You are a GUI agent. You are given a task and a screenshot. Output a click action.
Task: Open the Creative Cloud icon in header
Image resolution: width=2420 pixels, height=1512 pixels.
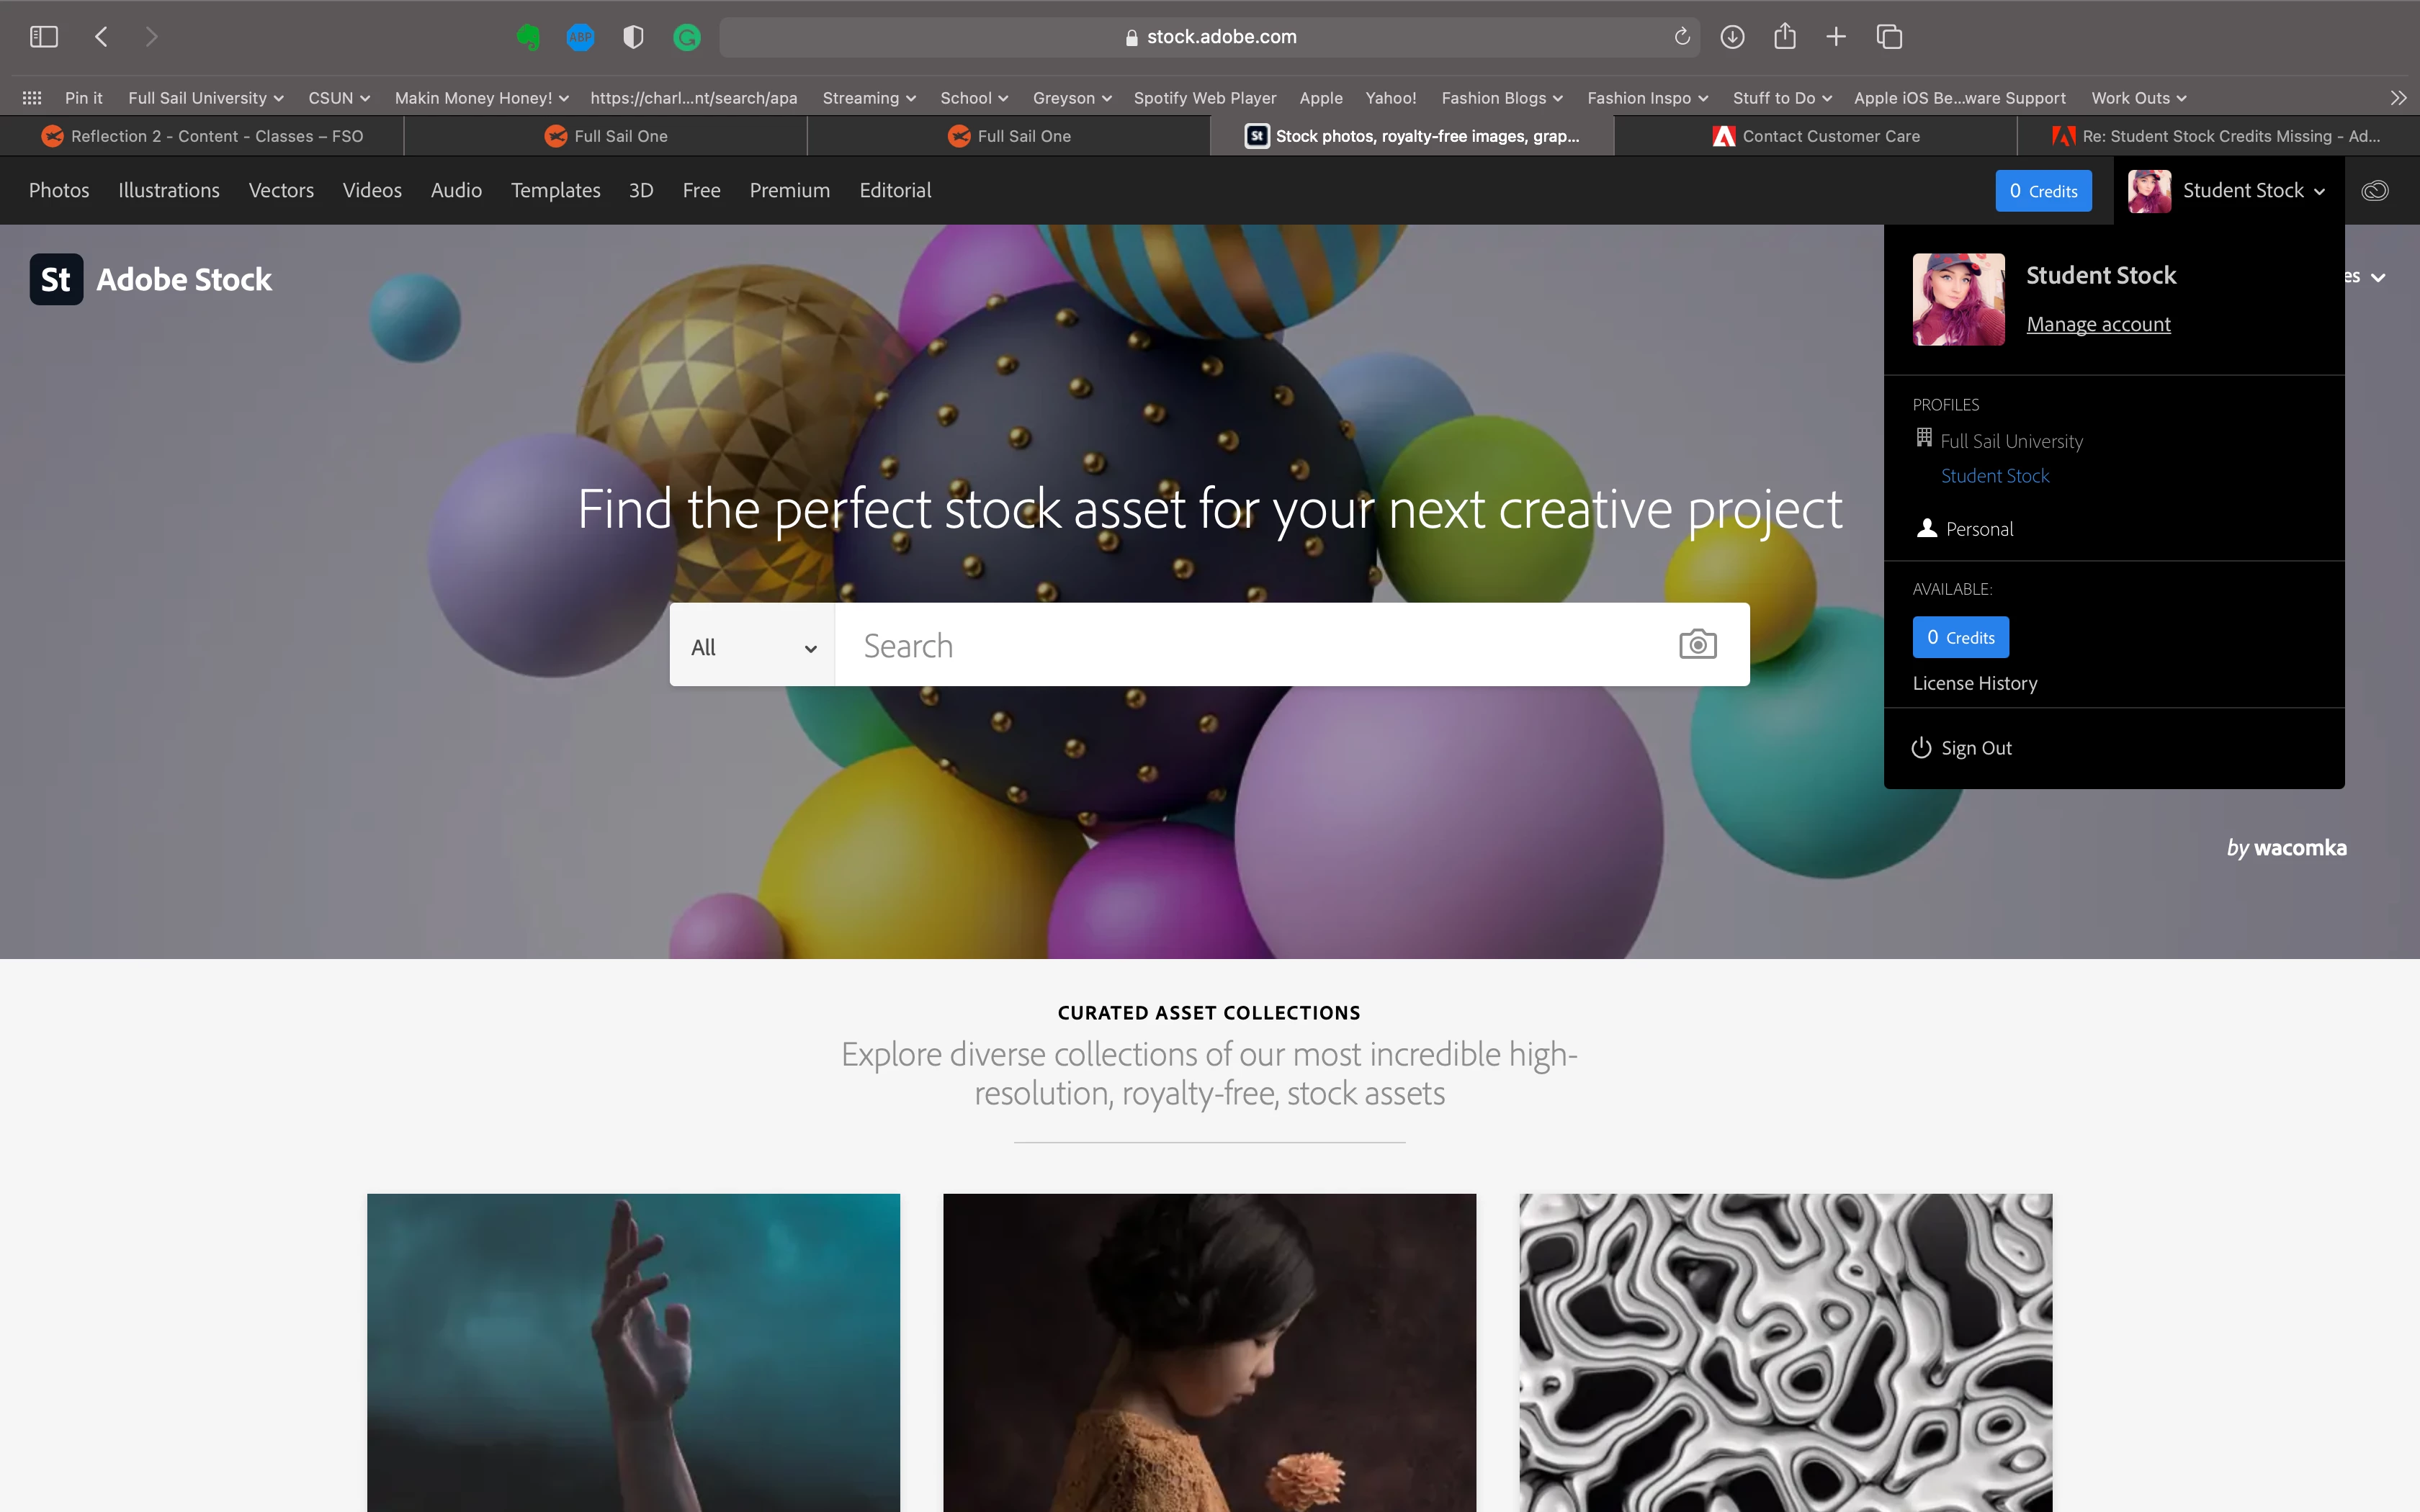point(2375,190)
